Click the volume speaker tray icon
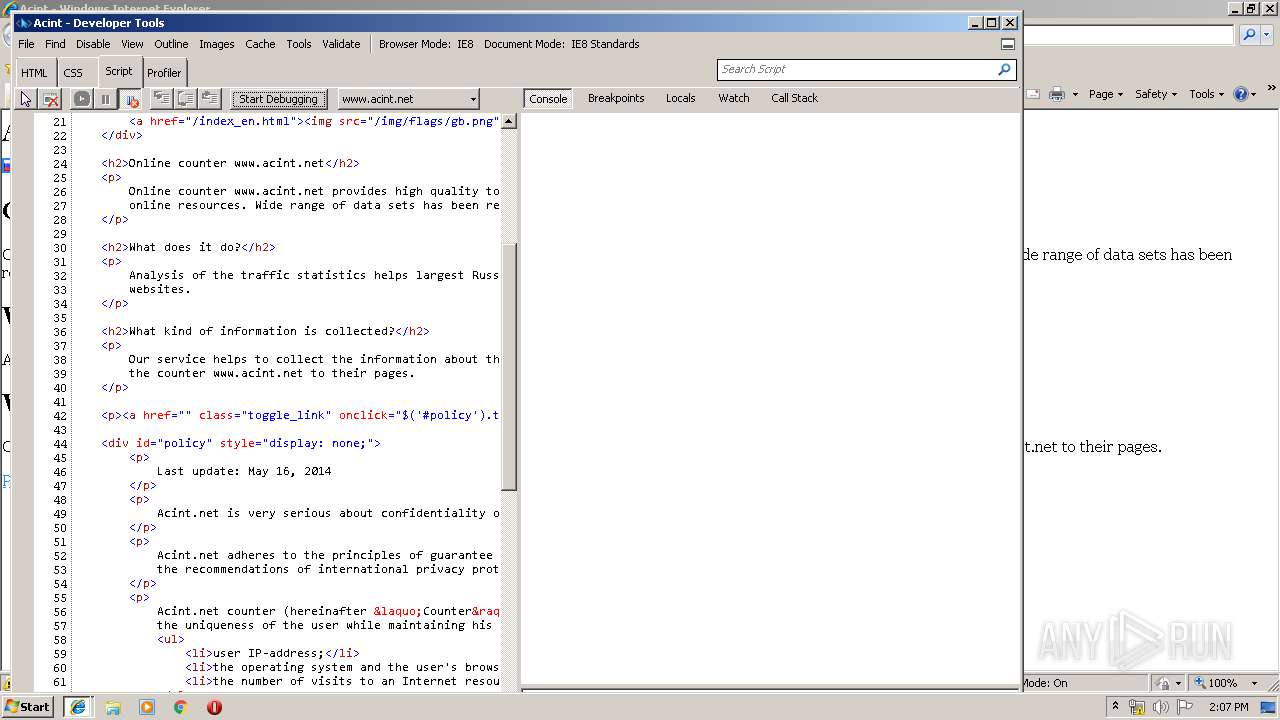Viewport: 1280px width, 720px height. [1160, 707]
